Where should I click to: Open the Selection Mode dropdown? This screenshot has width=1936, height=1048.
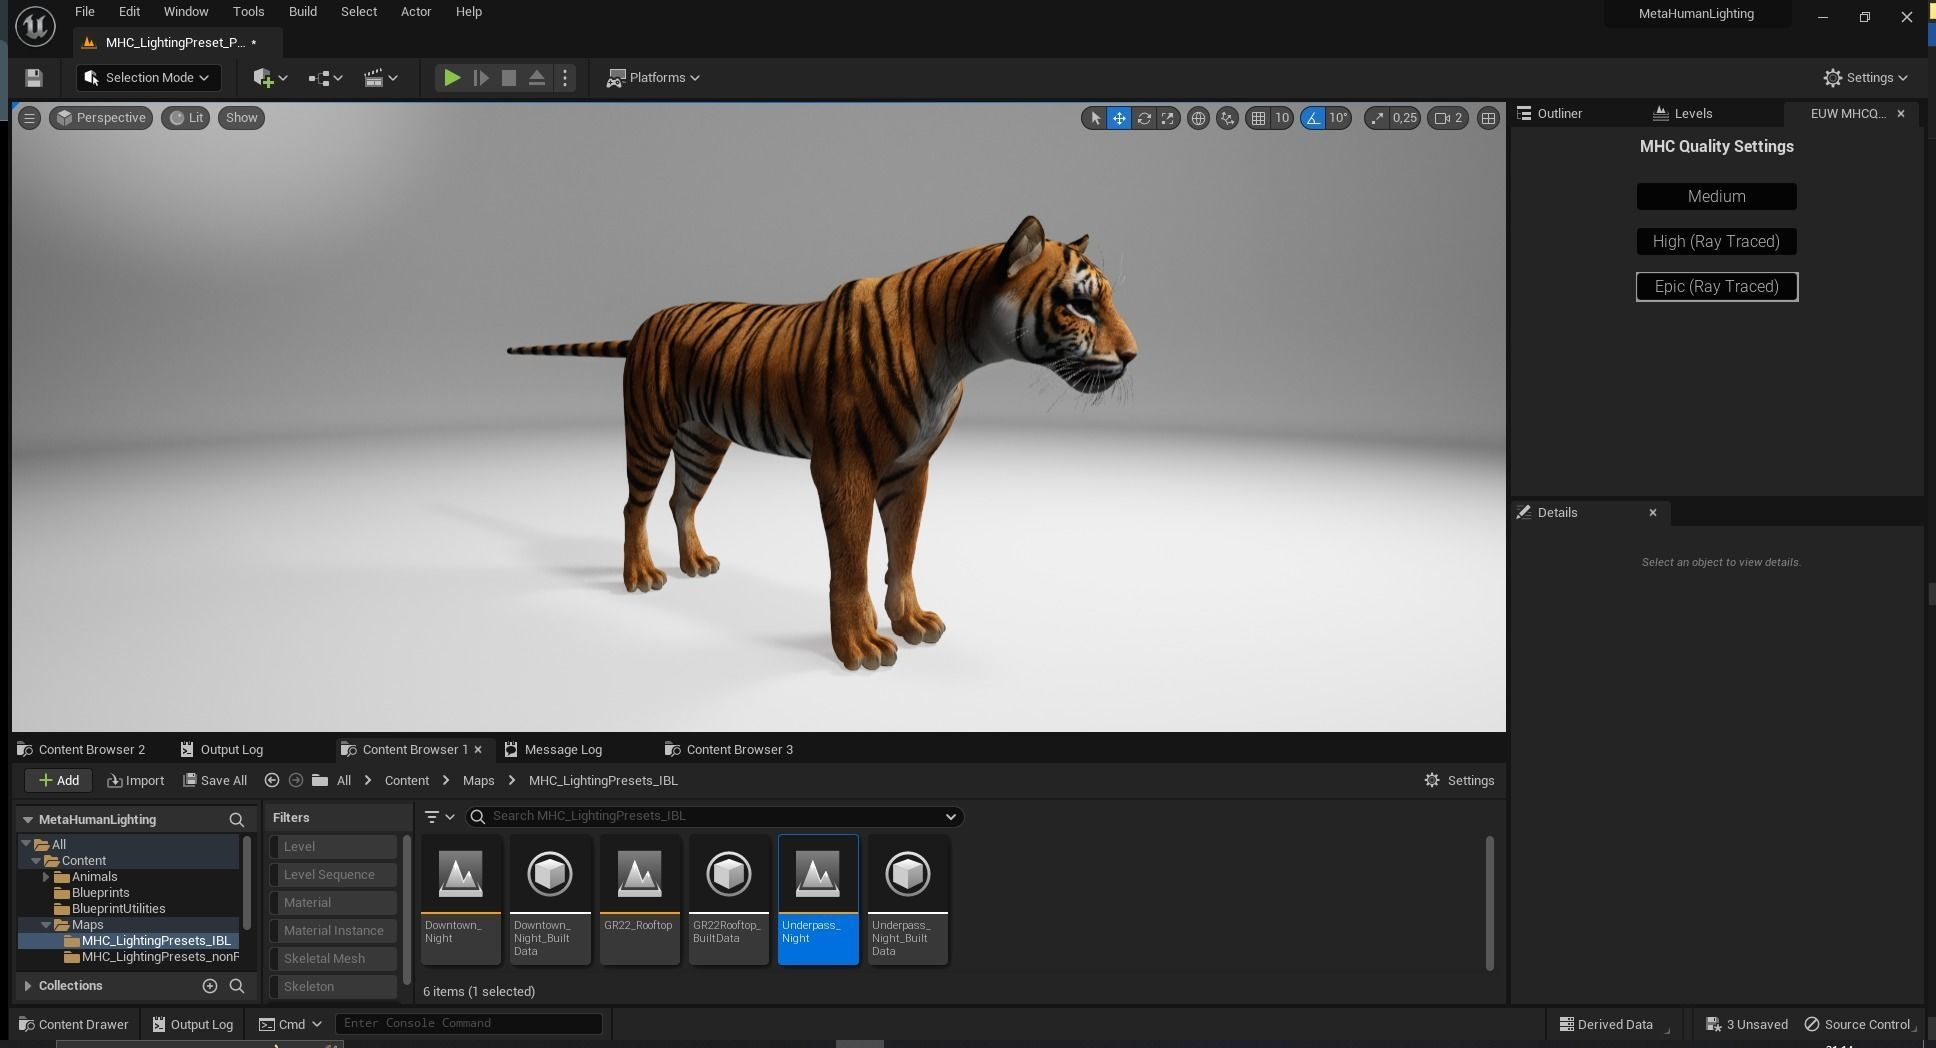pos(147,78)
